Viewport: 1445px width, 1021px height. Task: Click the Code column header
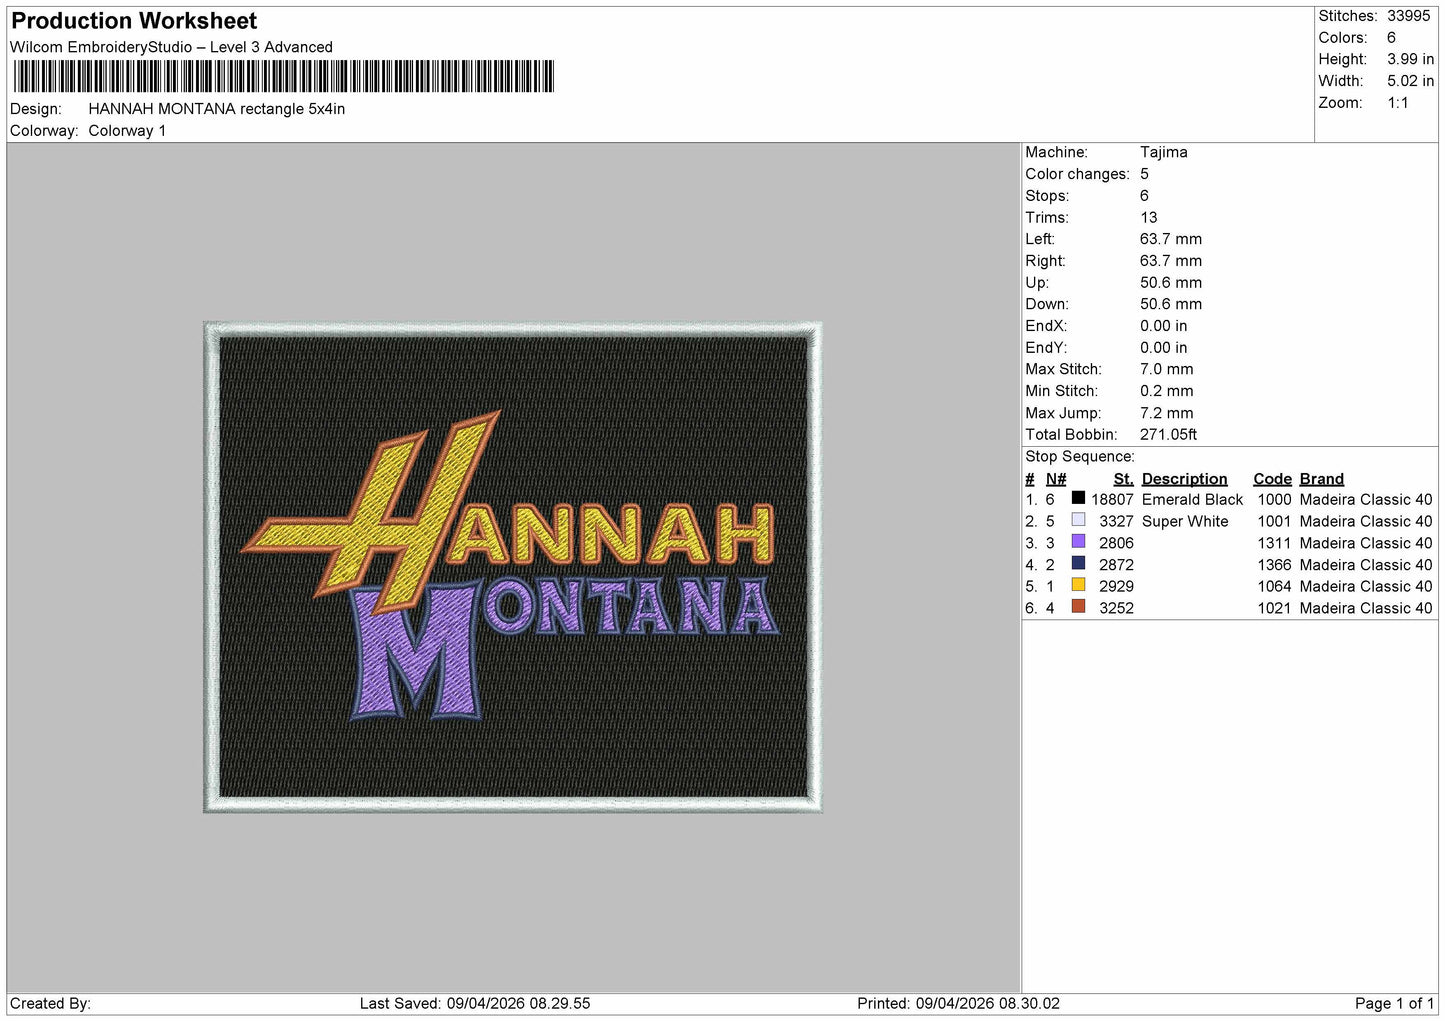point(1272,479)
